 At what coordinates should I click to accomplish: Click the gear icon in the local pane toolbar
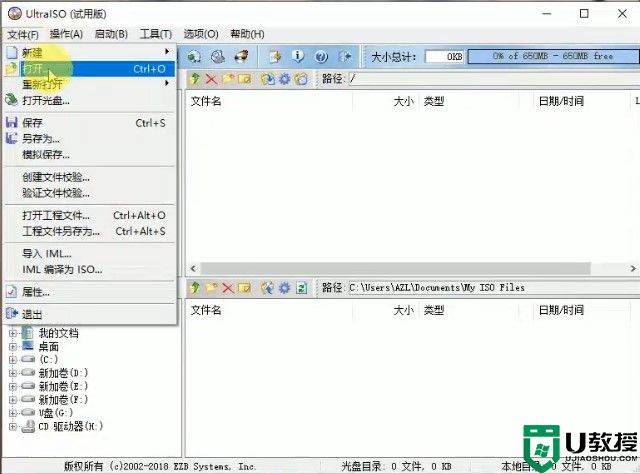click(x=284, y=288)
